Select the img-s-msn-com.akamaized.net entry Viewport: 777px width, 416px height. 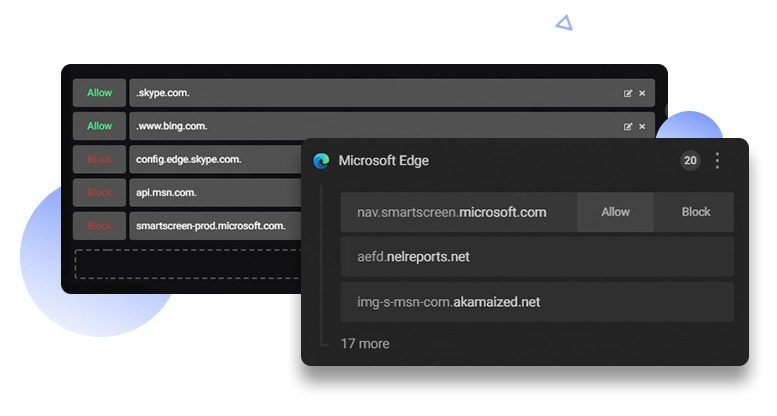[537, 302]
